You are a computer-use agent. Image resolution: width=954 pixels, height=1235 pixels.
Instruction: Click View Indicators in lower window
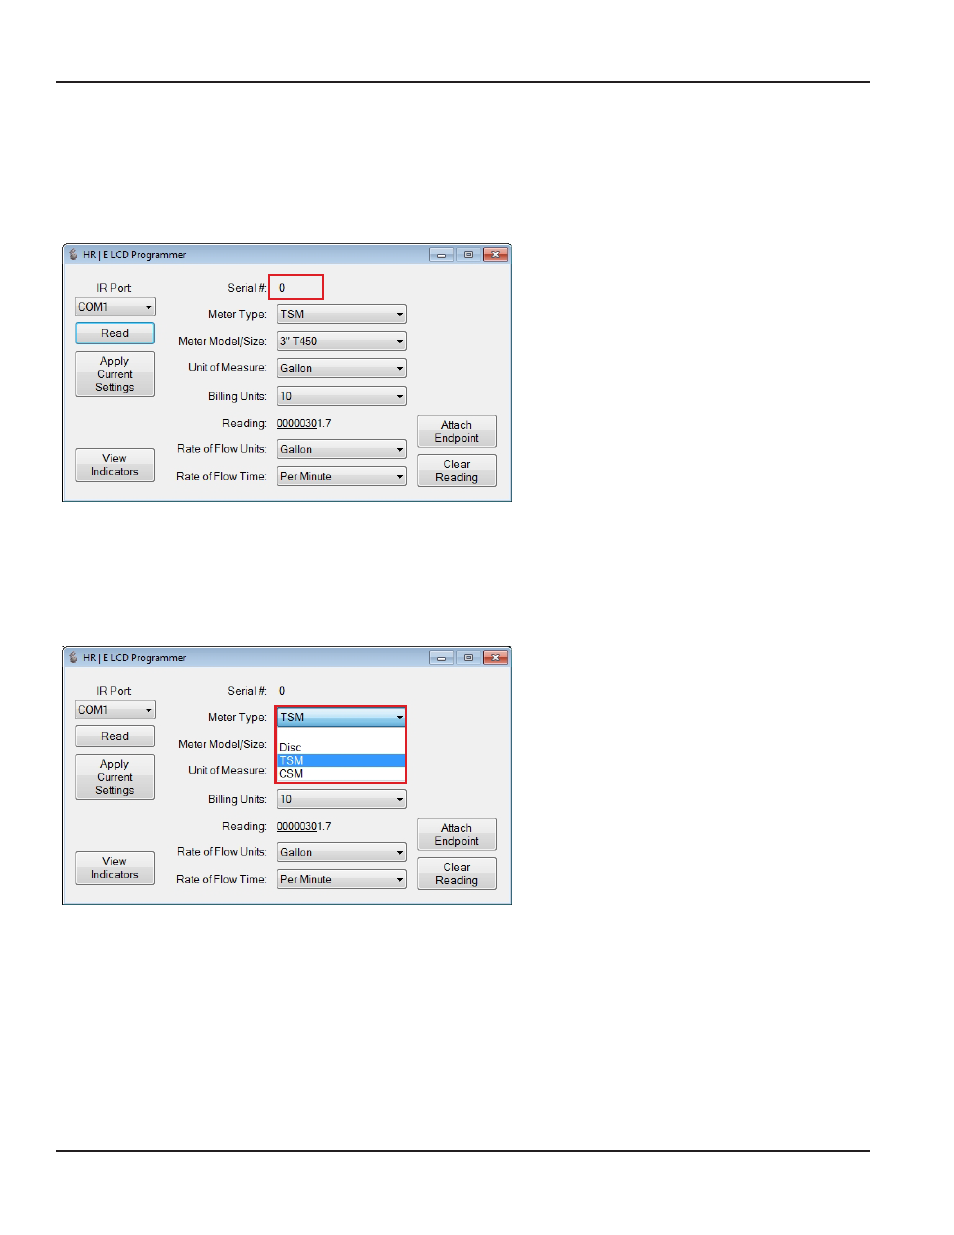point(115,868)
